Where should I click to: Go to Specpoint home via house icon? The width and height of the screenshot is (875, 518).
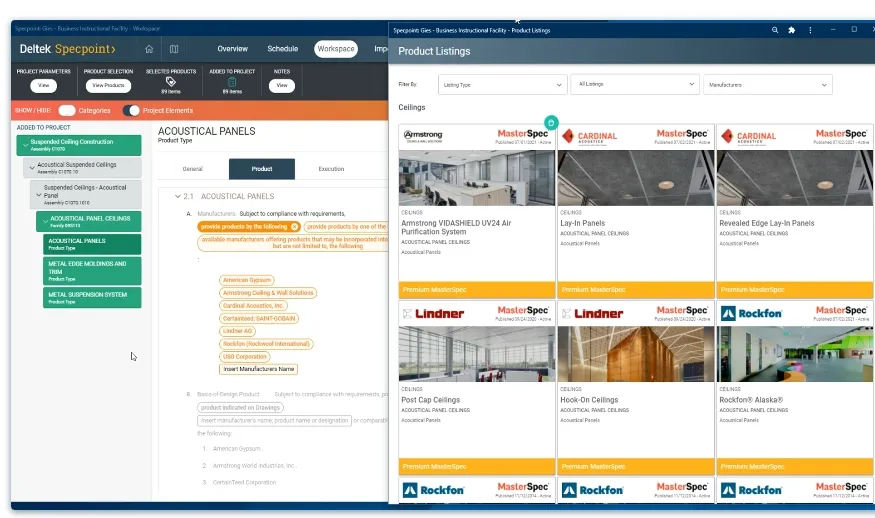coord(149,49)
